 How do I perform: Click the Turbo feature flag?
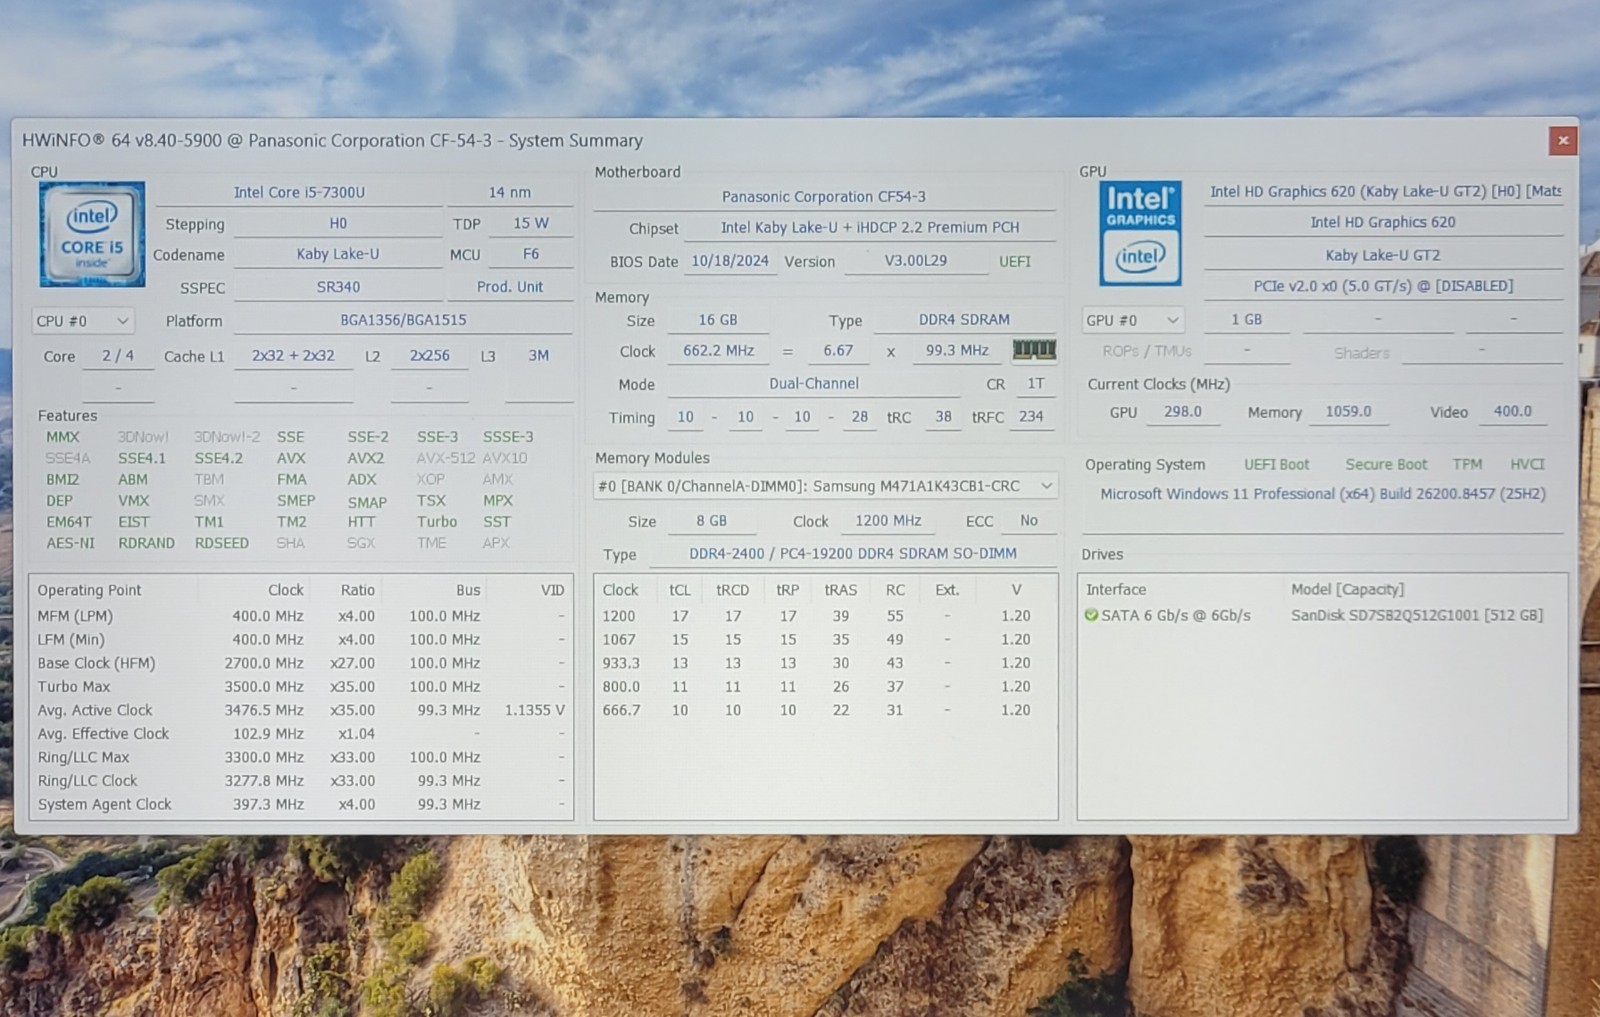coord(437,522)
